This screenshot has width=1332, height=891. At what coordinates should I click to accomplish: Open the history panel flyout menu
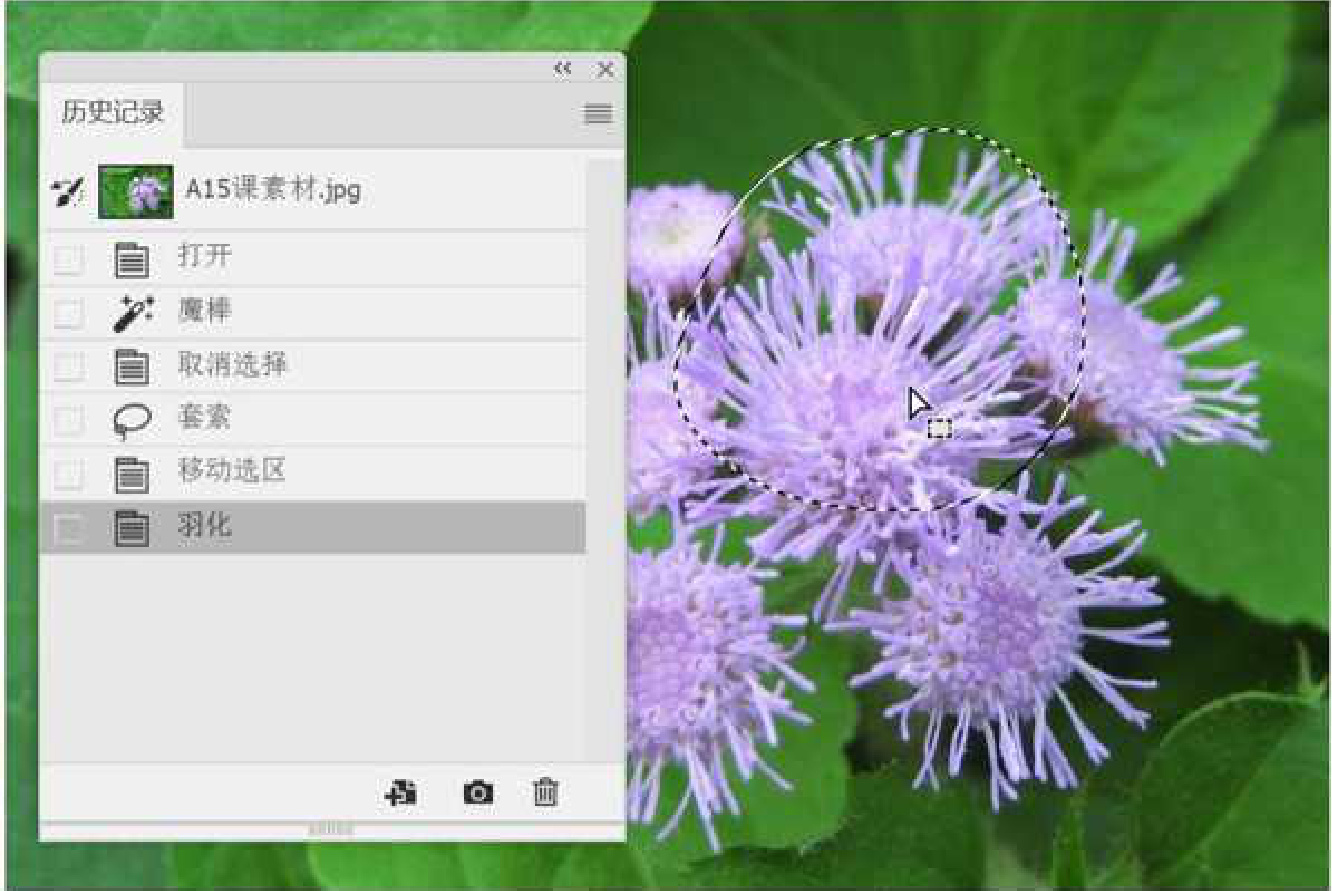(x=597, y=115)
